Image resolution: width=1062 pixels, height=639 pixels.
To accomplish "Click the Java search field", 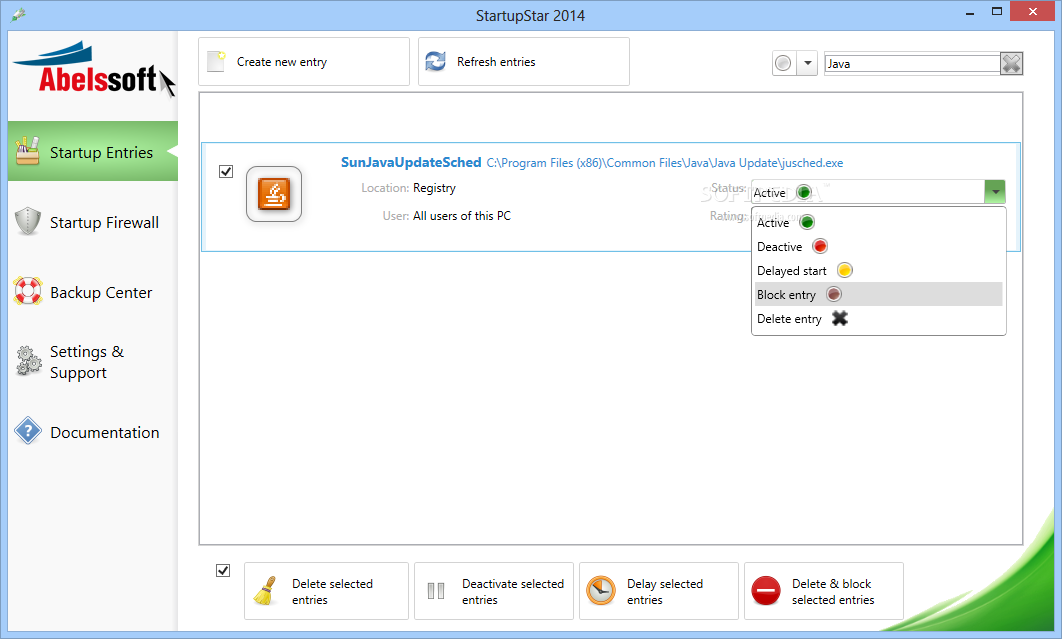I will tap(912, 64).
